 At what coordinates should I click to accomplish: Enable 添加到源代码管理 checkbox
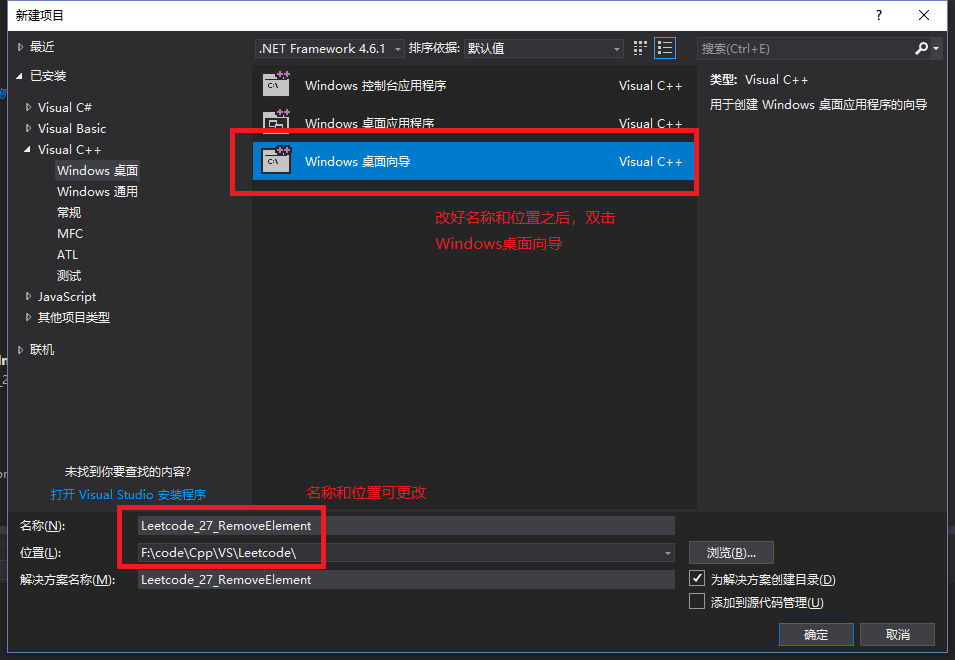pyautogui.click(x=697, y=602)
